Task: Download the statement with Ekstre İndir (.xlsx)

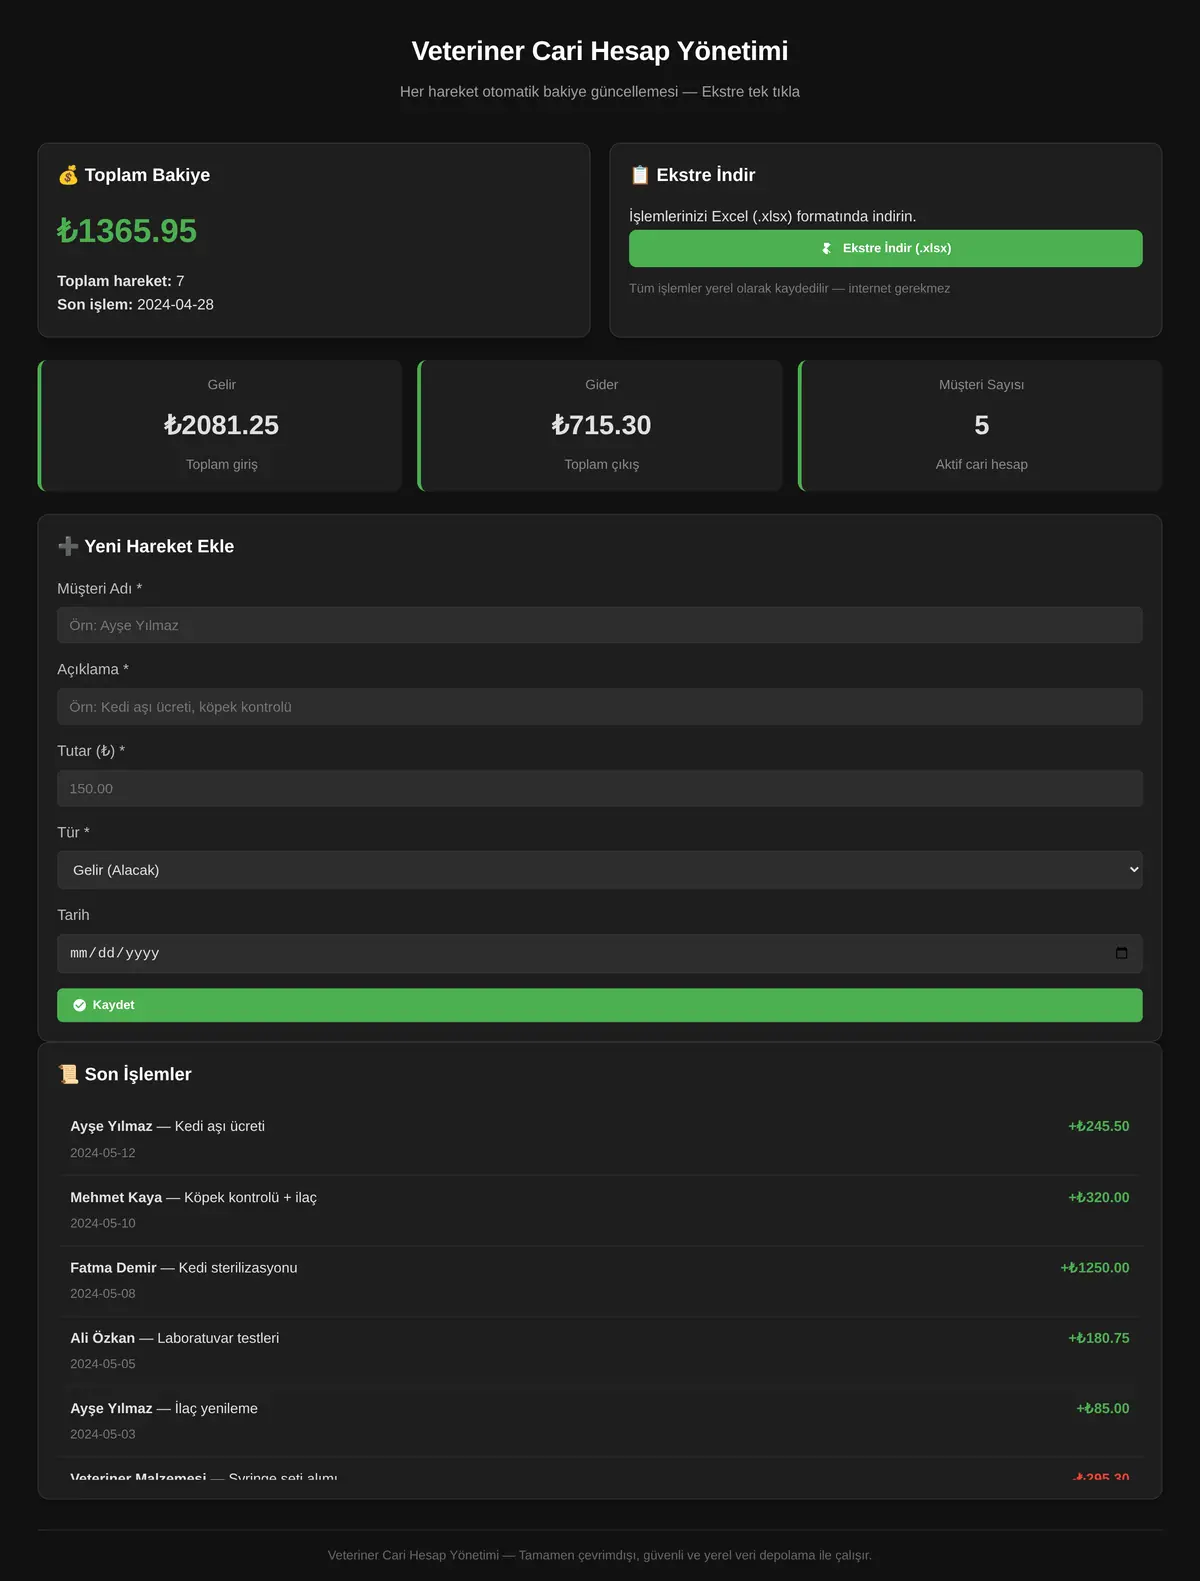Action: (x=886, y=248)
